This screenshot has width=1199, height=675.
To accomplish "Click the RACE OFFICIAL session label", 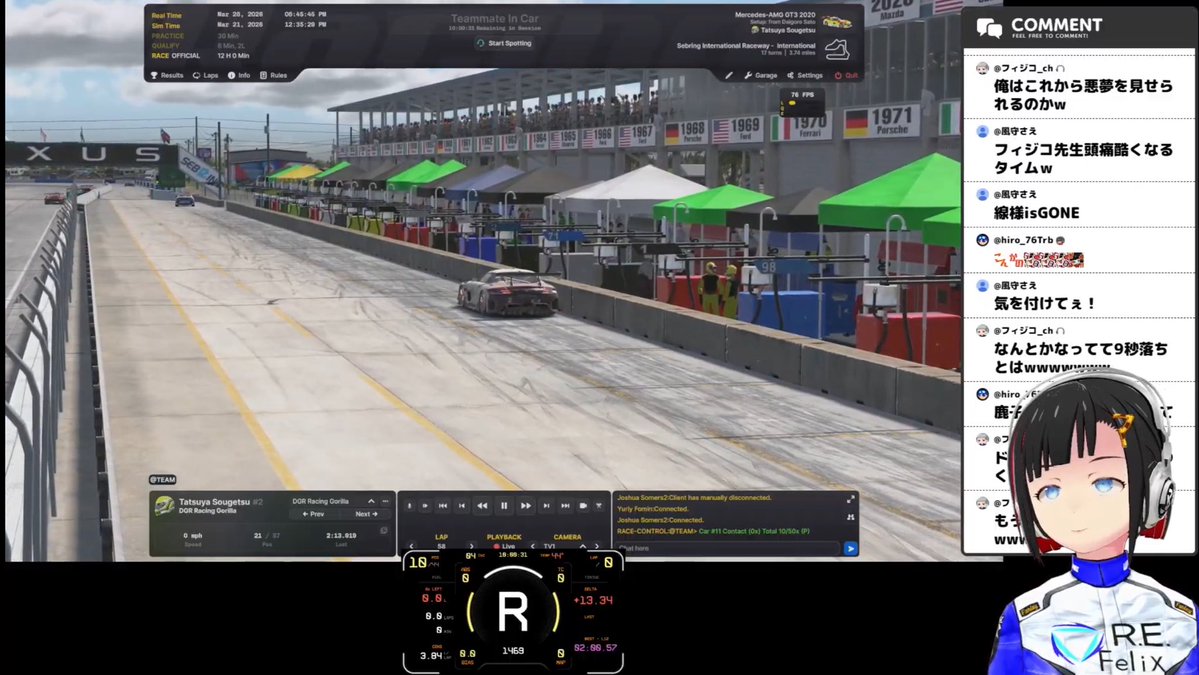I will pos(175,56).
